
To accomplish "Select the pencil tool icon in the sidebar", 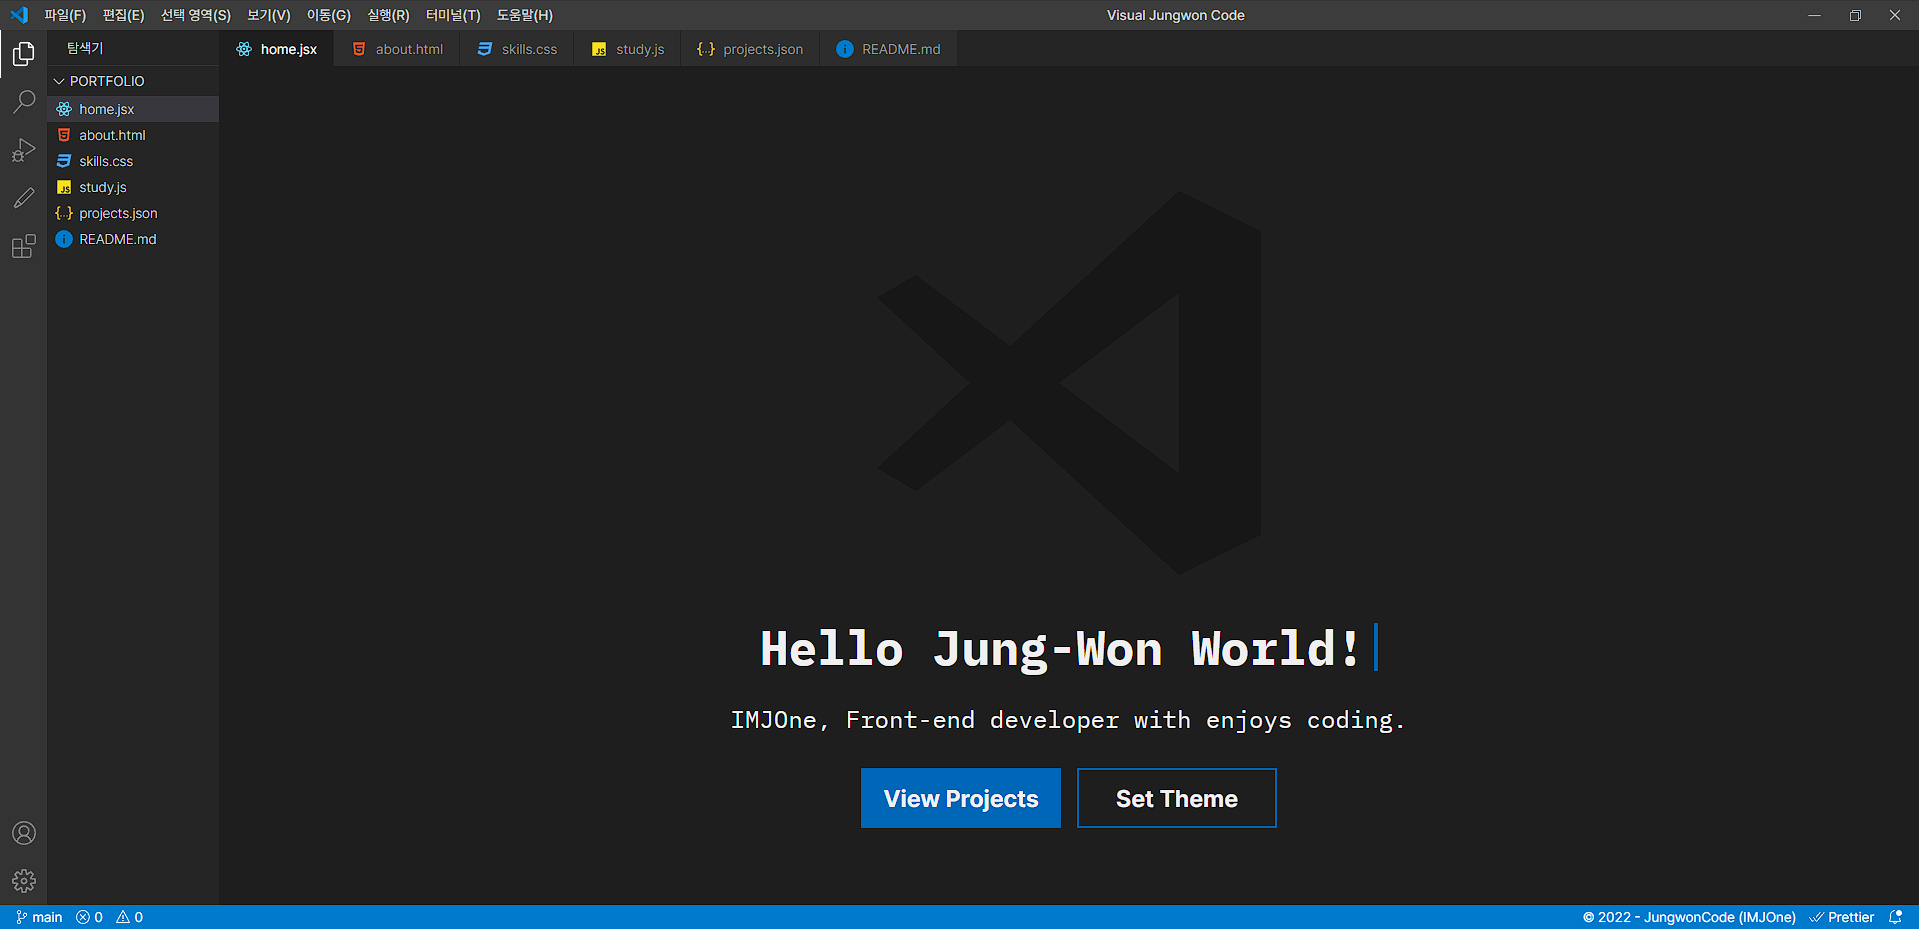I will coord(23,197).
